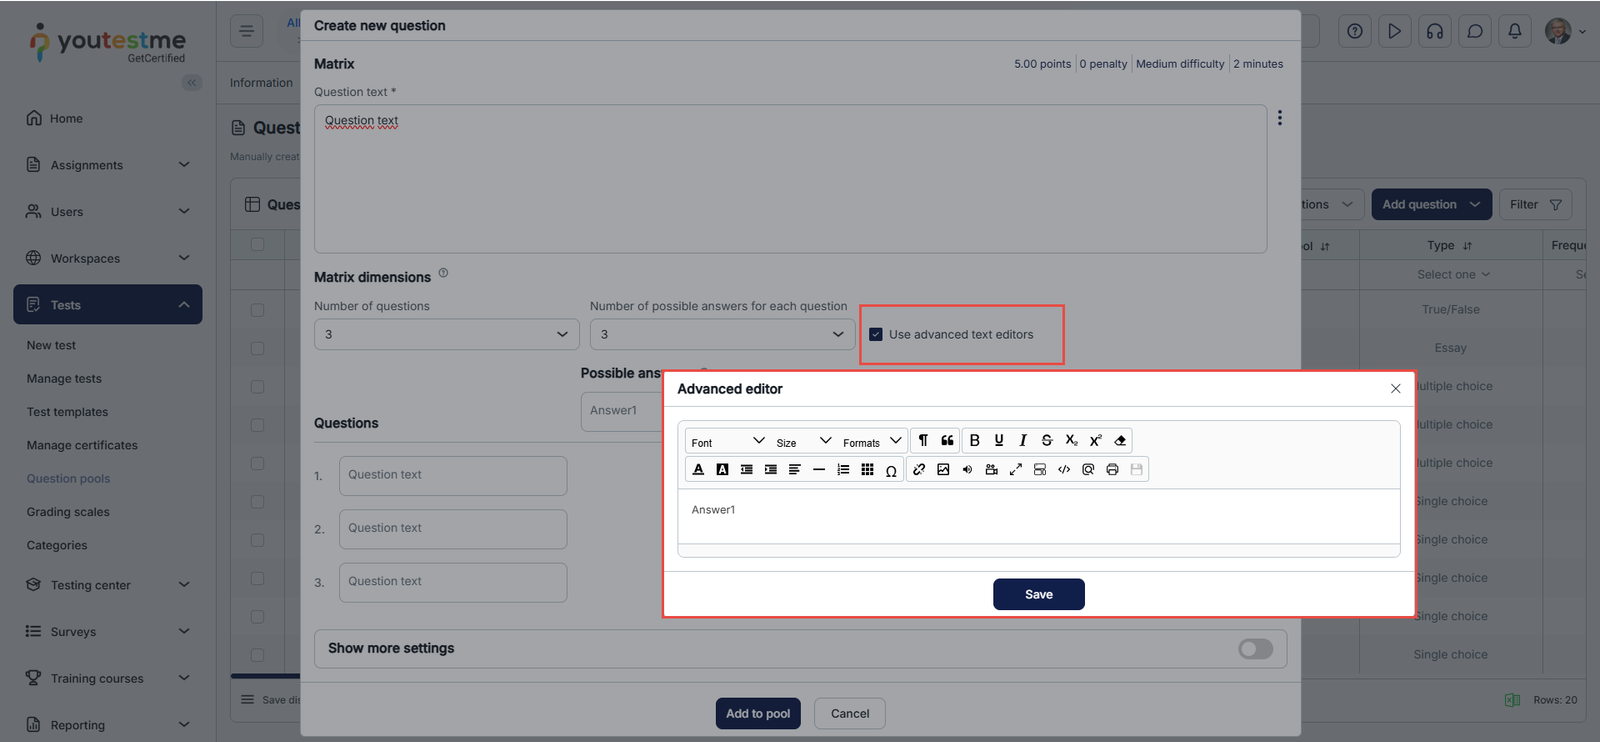Choose the font text color tool

(698, 470)
